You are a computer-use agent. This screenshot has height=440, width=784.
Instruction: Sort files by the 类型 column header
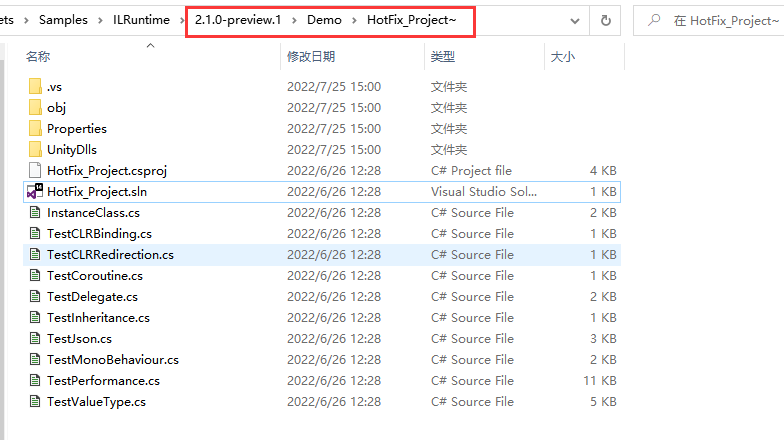point(442,56)
